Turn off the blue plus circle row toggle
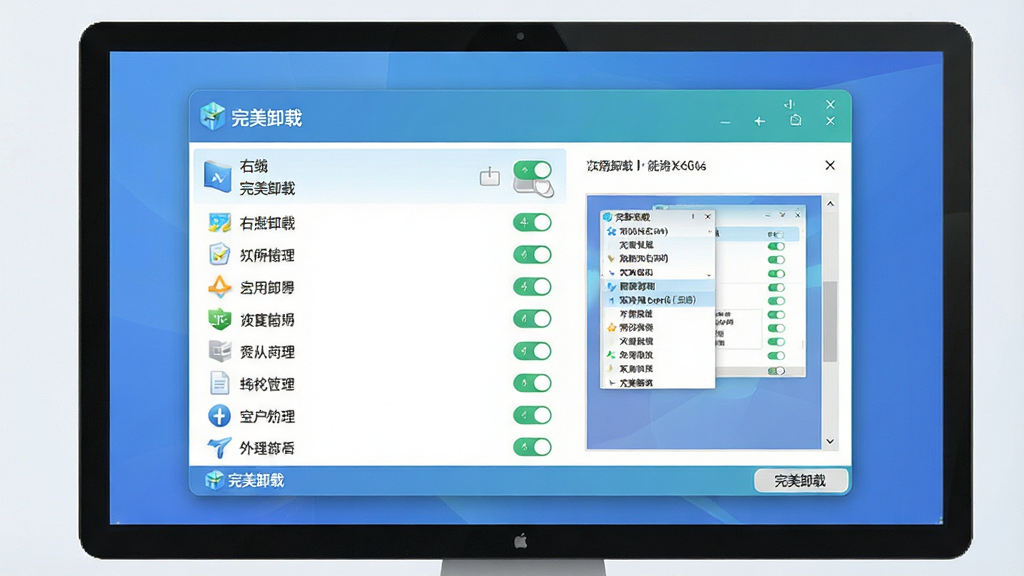The width and height of the screenshot is (1024, 576). pos(532,415)
